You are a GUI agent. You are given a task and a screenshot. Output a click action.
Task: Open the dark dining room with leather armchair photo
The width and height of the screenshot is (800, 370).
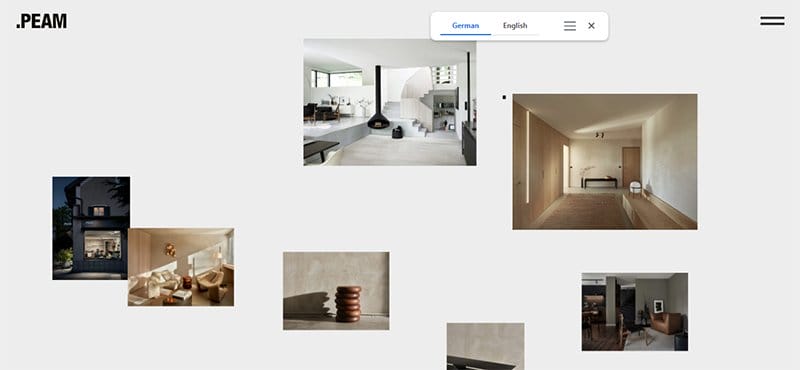click(x=635, y=311)
